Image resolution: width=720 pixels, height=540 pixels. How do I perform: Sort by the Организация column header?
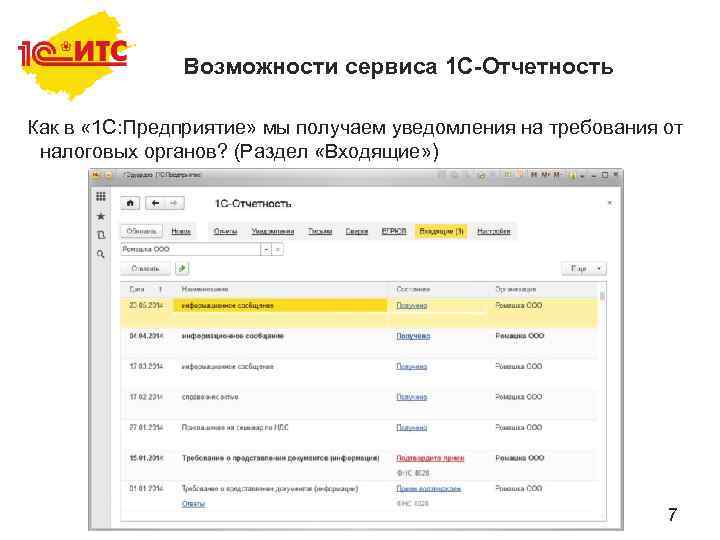[516, 289]
